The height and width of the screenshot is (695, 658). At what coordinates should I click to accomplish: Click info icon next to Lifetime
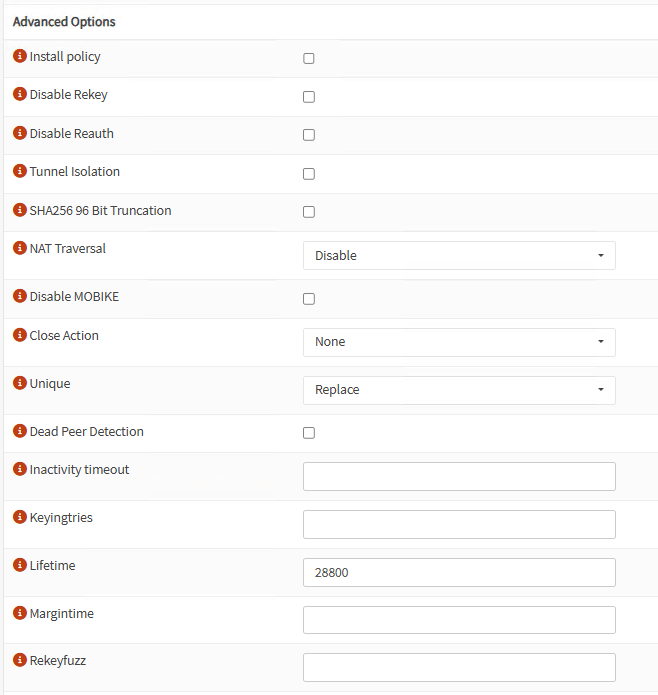[x=20, y=566]
